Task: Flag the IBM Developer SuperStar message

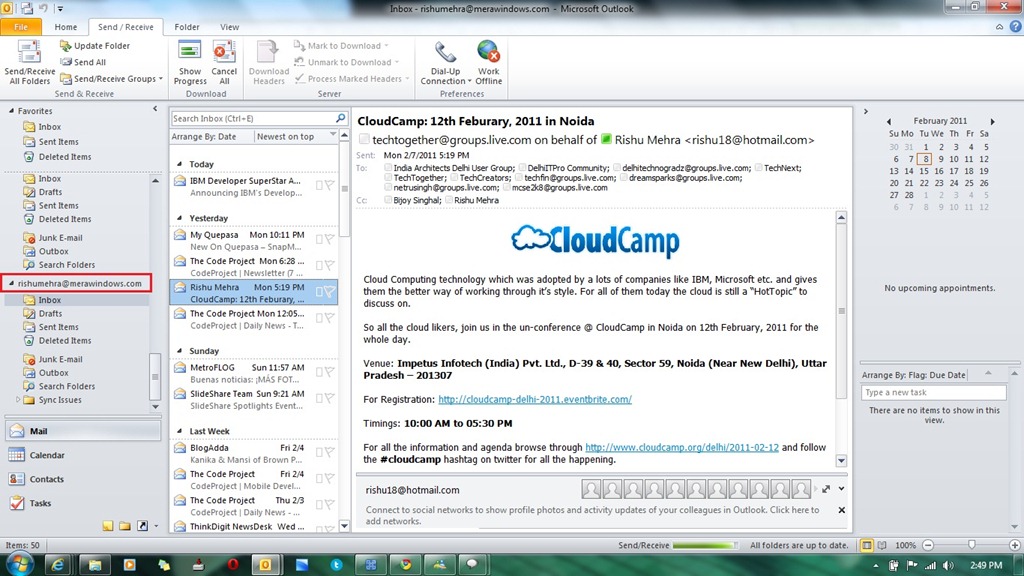Action: [x=329, y=186]
